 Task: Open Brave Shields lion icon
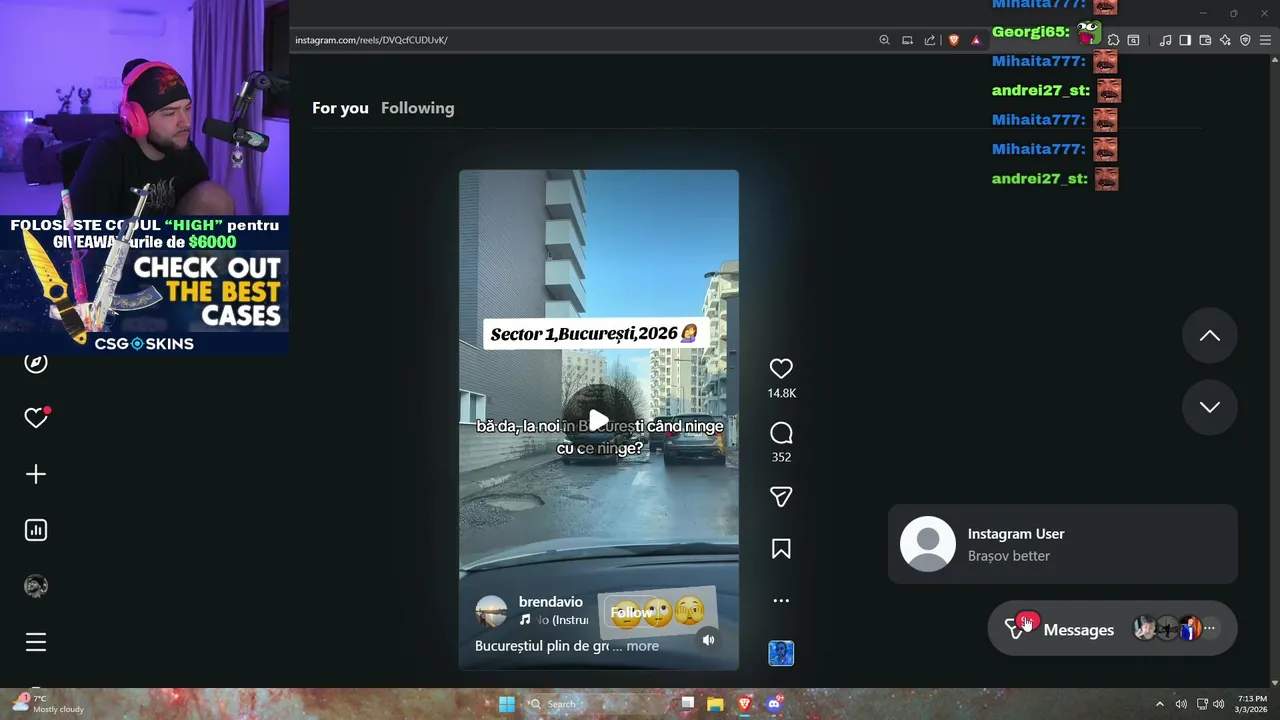pyautogui.click(x=954, y=40)
